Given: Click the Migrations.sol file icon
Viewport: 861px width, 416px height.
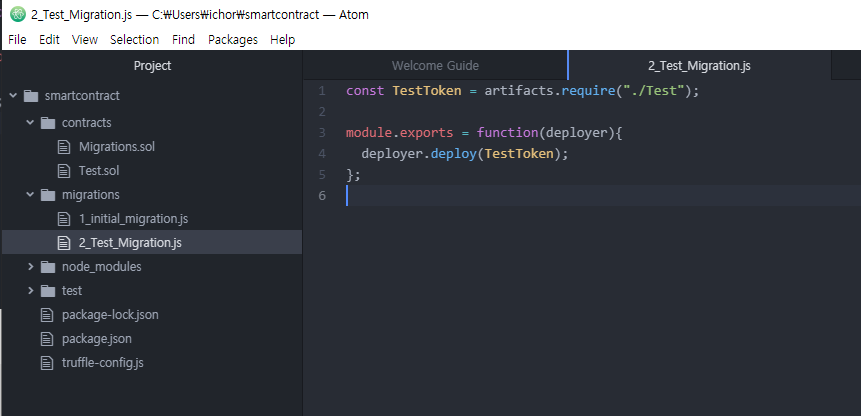Looking at the screenshot, I should (64, 147).
